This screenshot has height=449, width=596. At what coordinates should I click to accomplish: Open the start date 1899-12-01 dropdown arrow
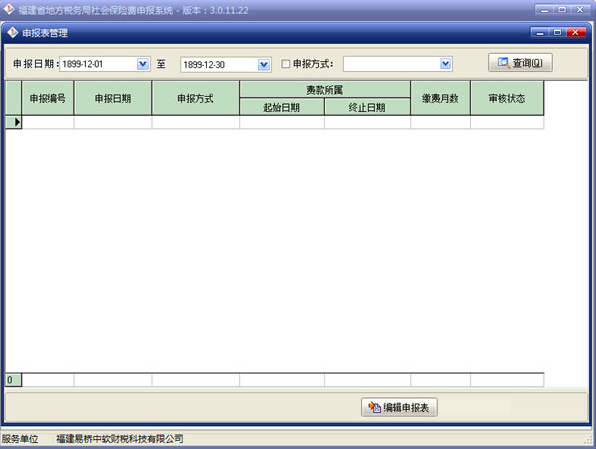(143, 64)
